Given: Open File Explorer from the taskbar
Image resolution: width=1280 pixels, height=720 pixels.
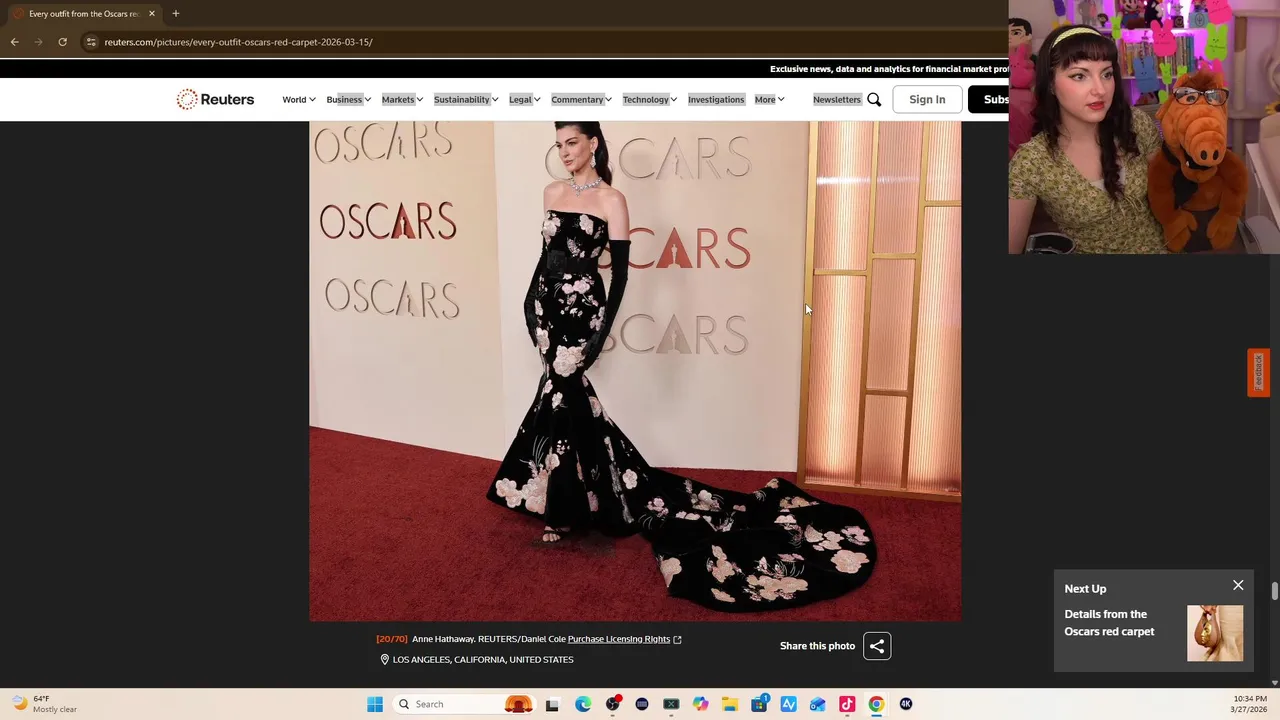Looking at the screenshot, I should coord(730,704).
